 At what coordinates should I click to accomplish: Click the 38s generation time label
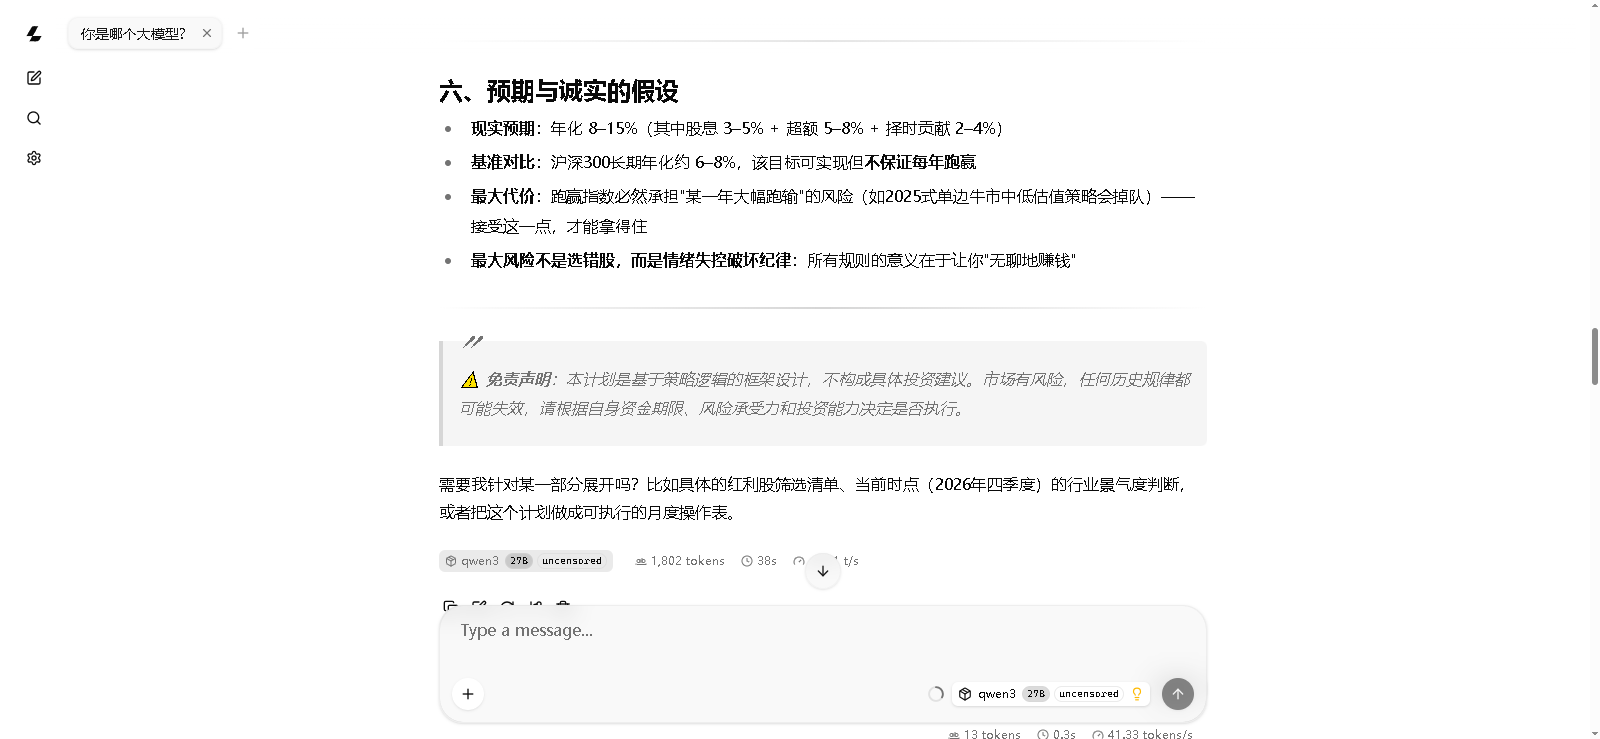pos(759,561)
